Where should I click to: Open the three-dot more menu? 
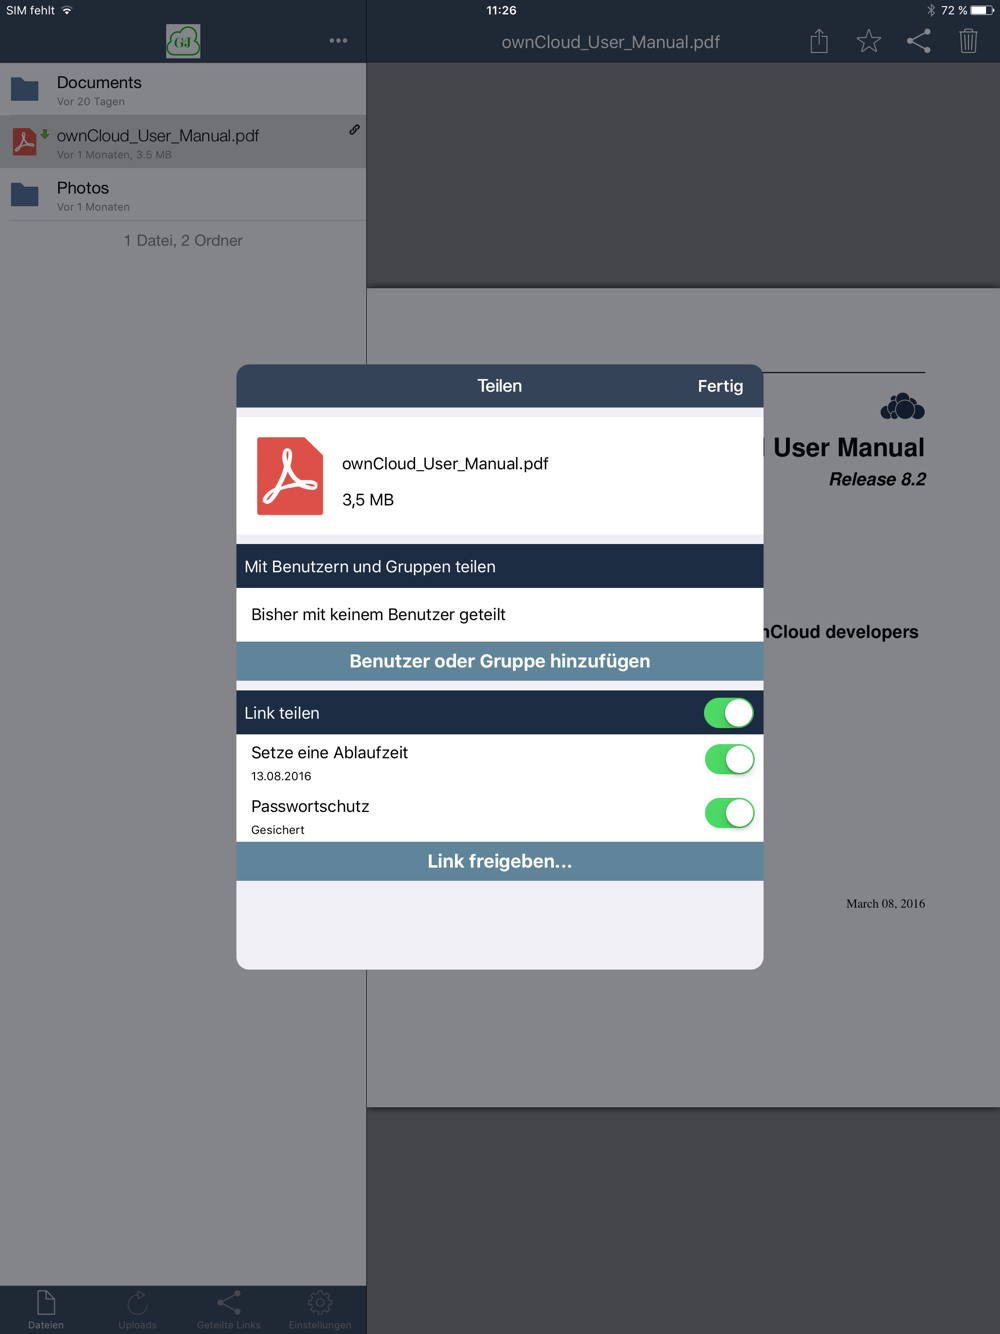pos(339,41)
